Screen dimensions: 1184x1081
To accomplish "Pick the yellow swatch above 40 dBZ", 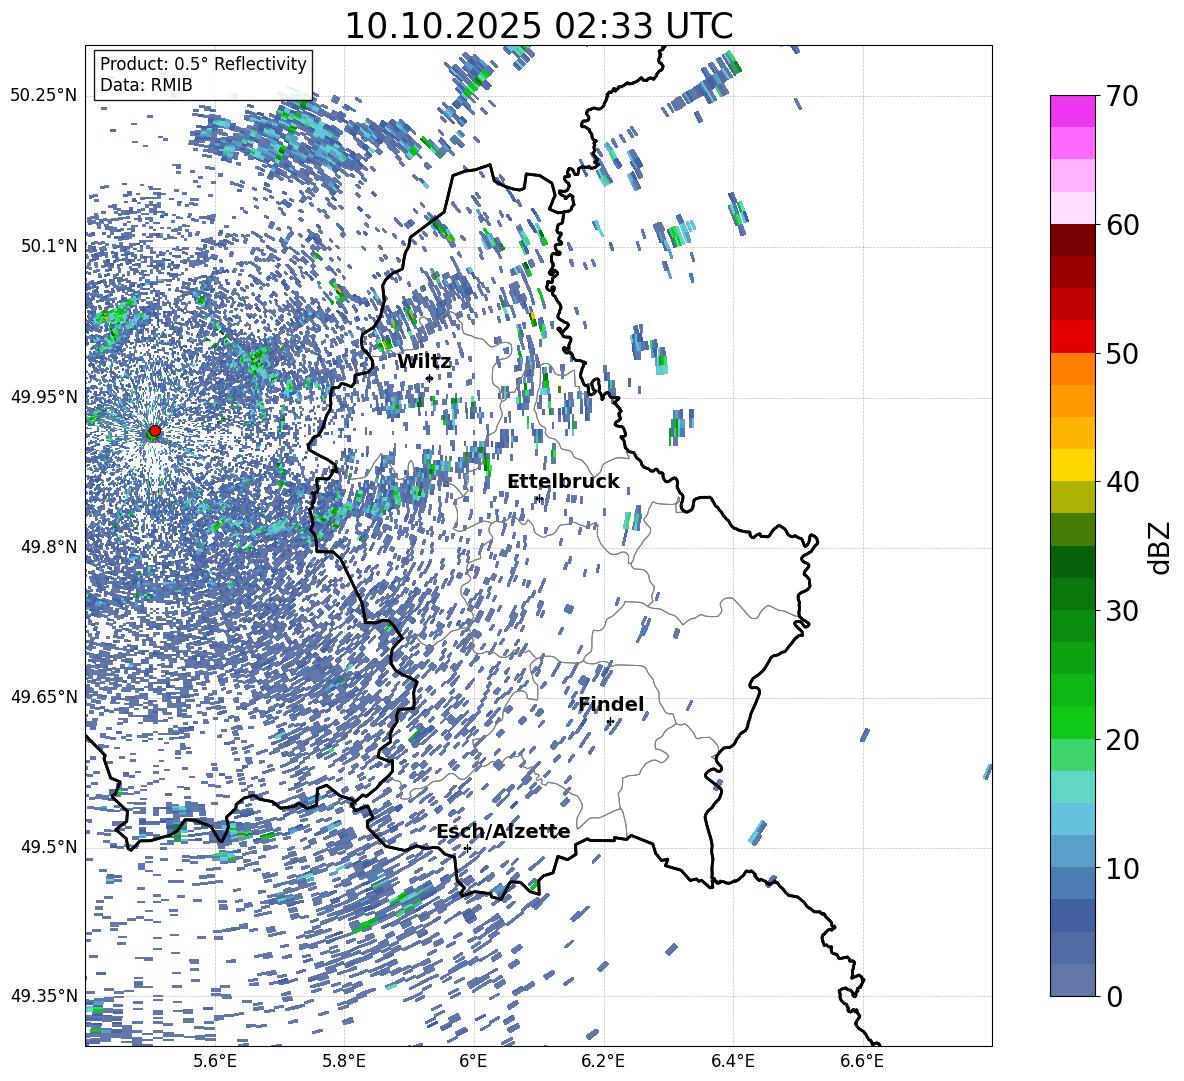I will tap(1072, 465).
